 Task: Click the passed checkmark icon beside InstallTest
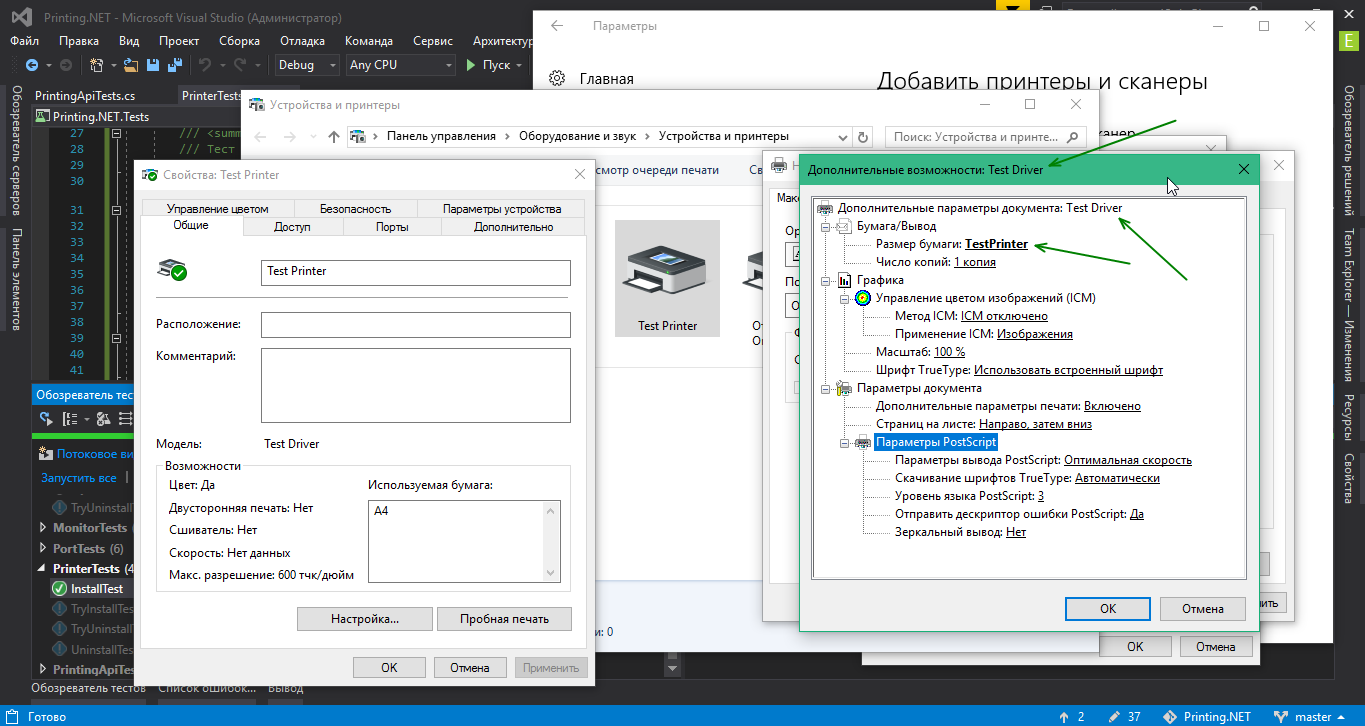(x=59, y=589)
